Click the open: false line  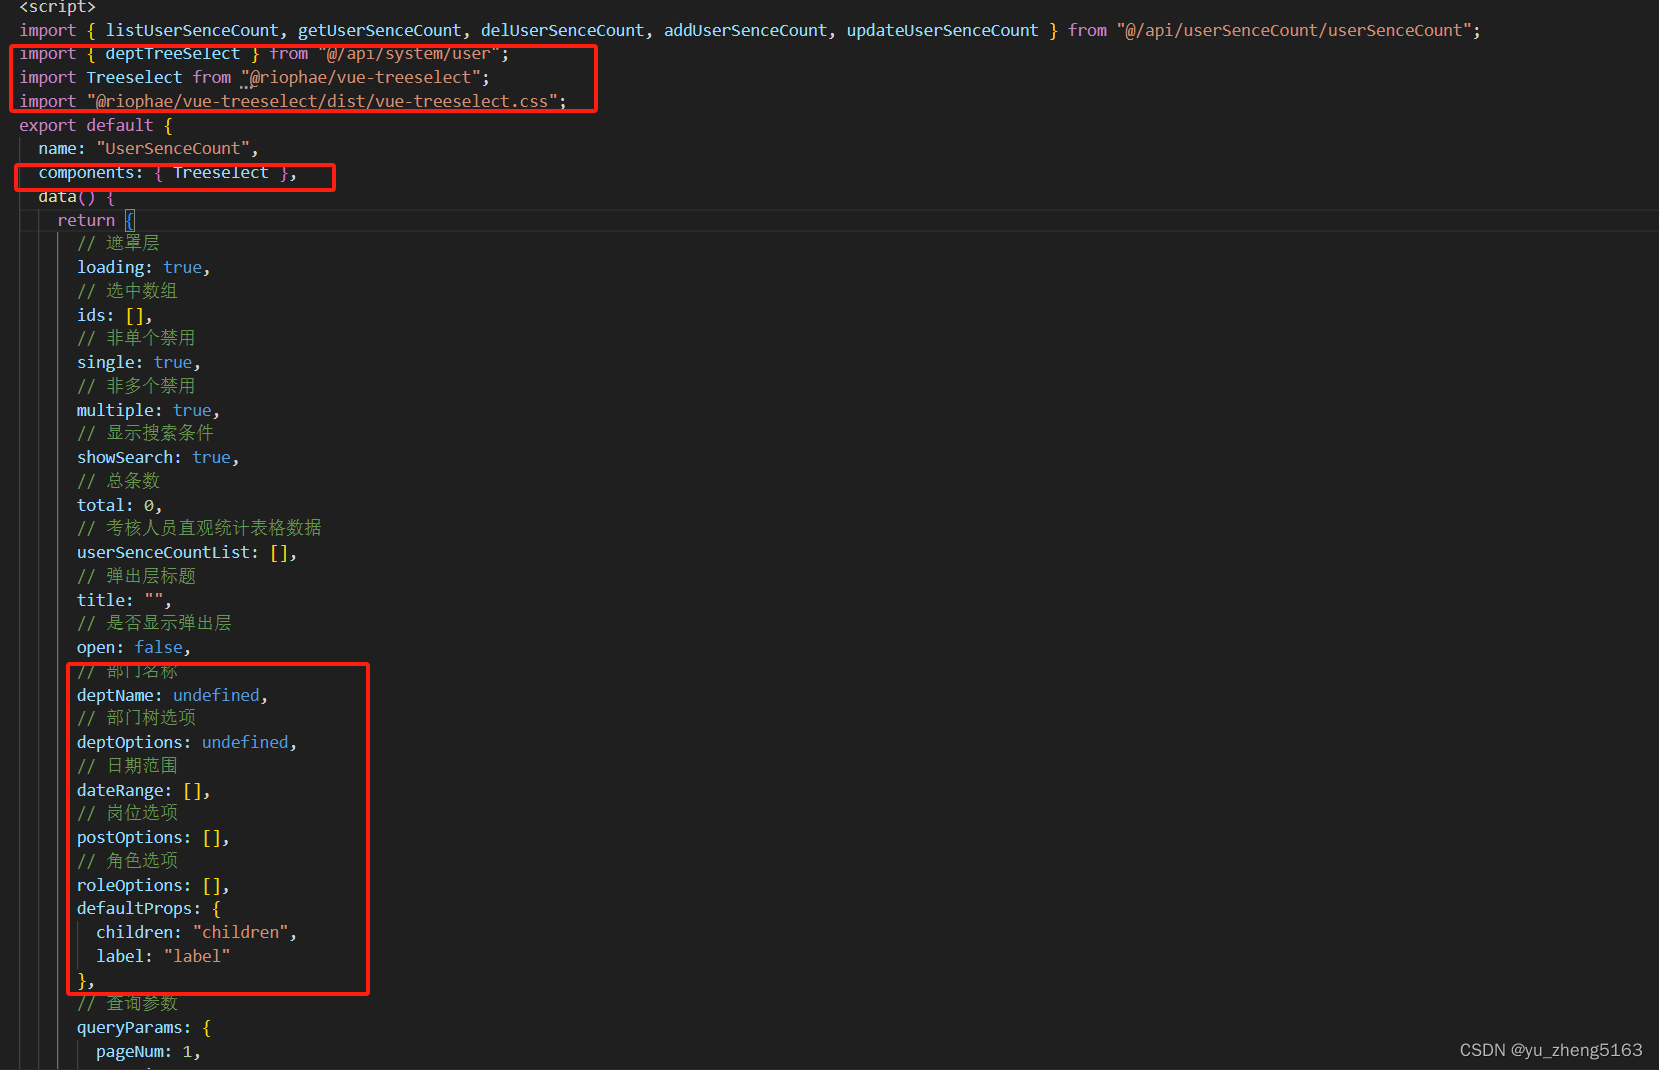[133, 648]
